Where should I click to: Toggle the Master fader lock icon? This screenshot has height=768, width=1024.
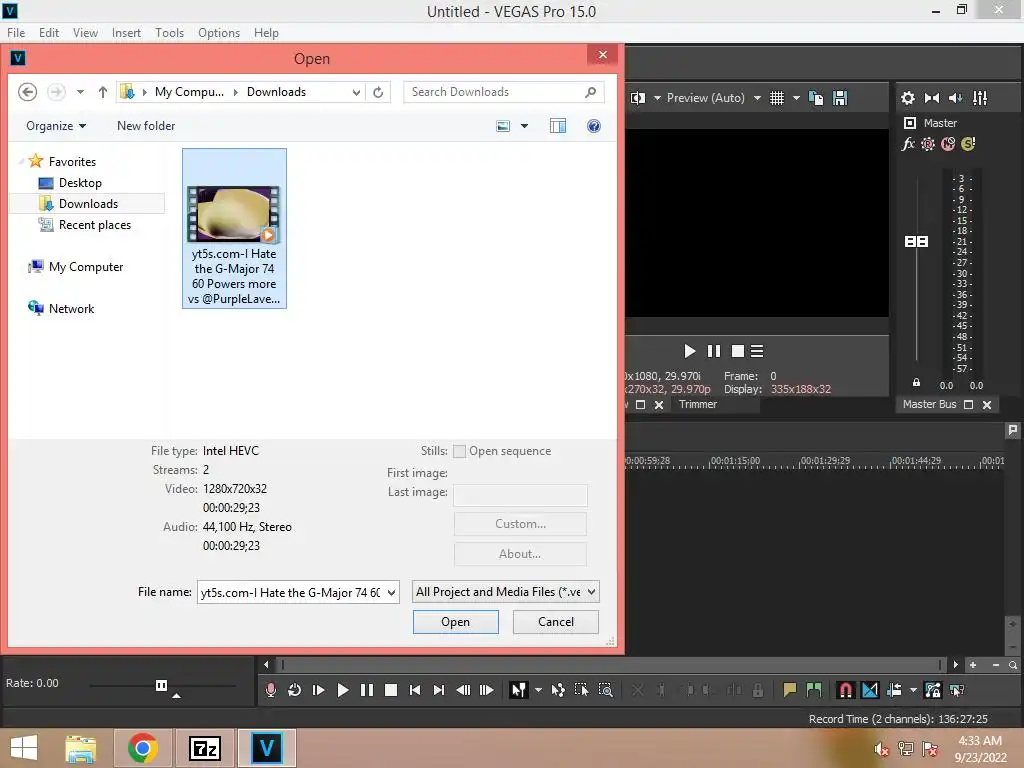point(916,383)
